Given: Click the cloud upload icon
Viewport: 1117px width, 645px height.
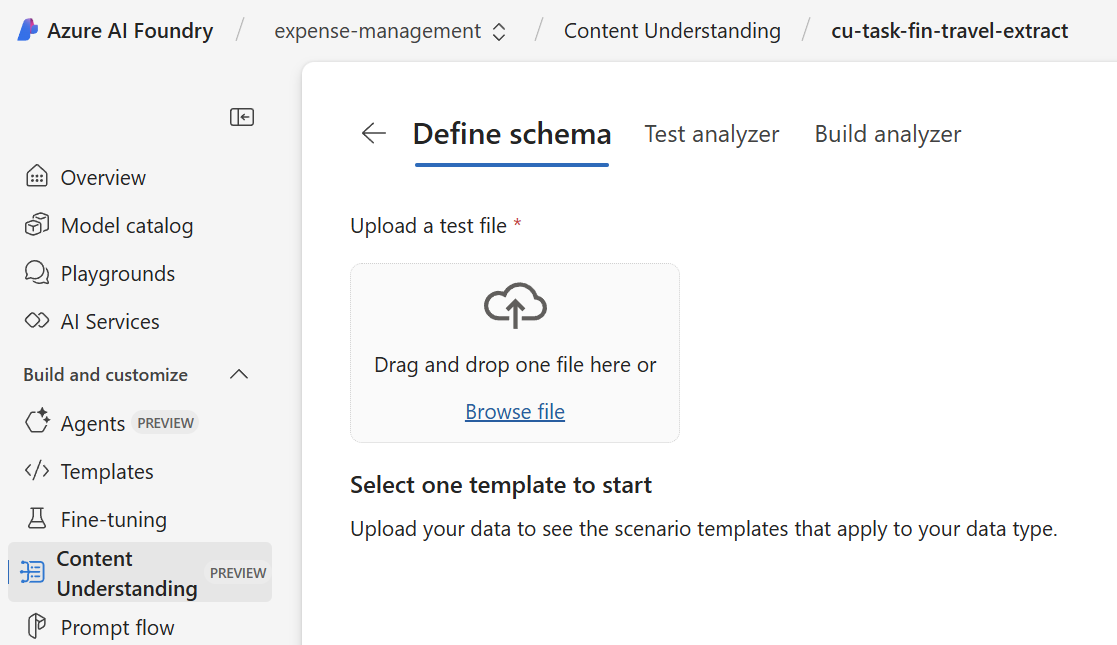Looking at the screenshot, I should (515, 306).
